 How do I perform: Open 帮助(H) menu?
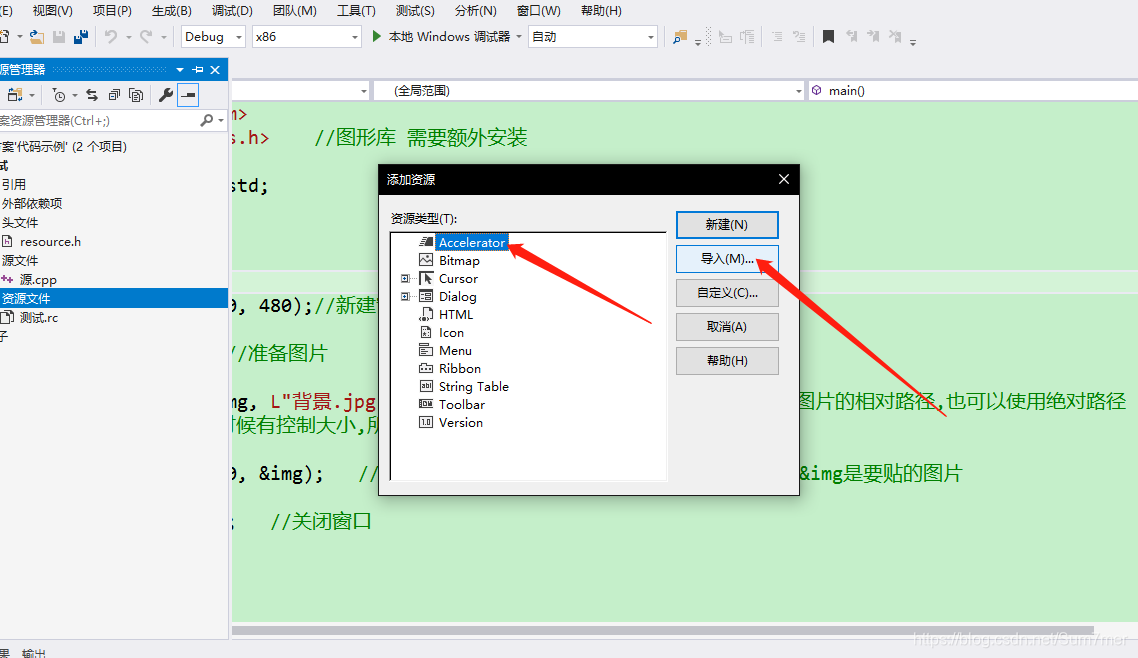(x=601, y=11)
